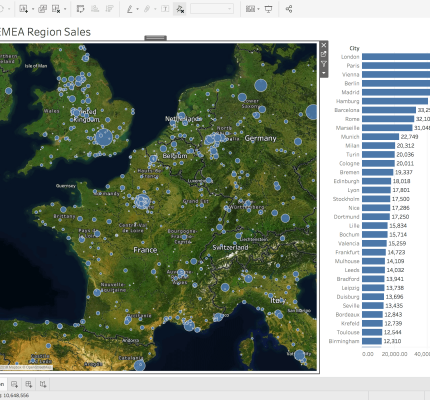
Task: Expand the group members dropdown arrow
Action: pyautogui.click(x=155, y=9)
